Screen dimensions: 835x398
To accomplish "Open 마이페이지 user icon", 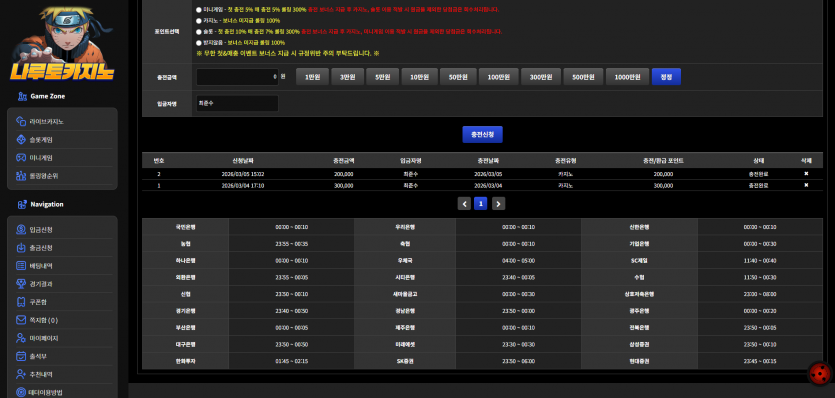I will coord(21,338).
